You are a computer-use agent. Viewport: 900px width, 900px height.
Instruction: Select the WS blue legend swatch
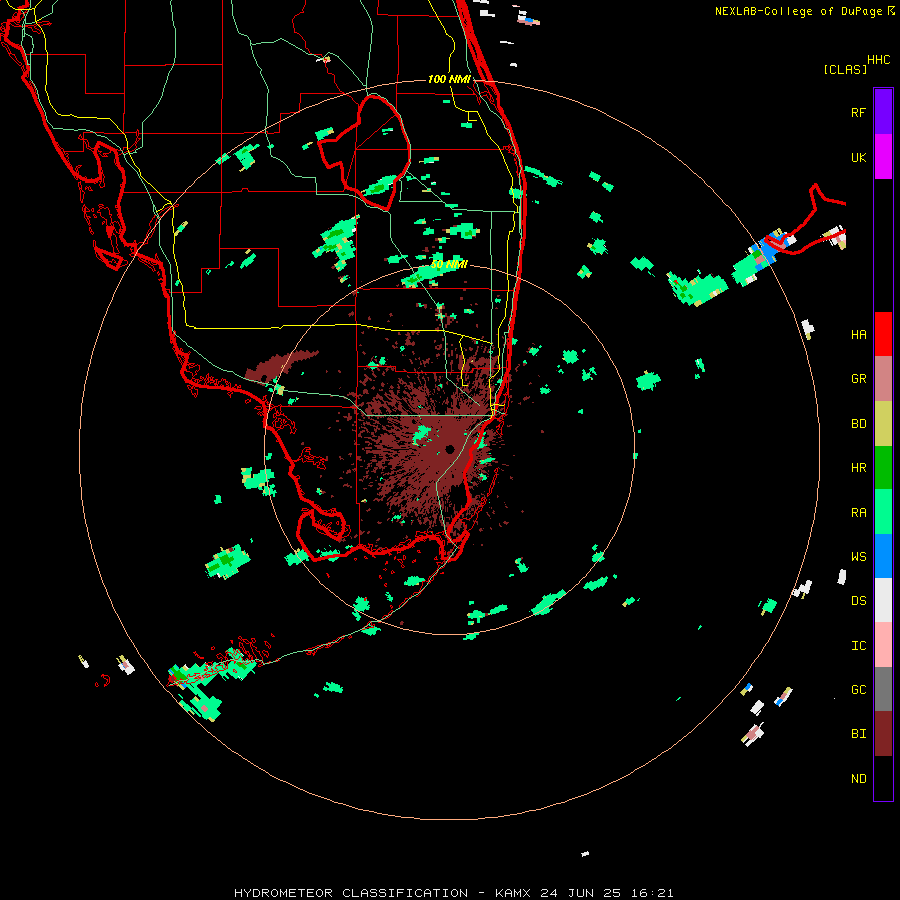click(883, 556)
